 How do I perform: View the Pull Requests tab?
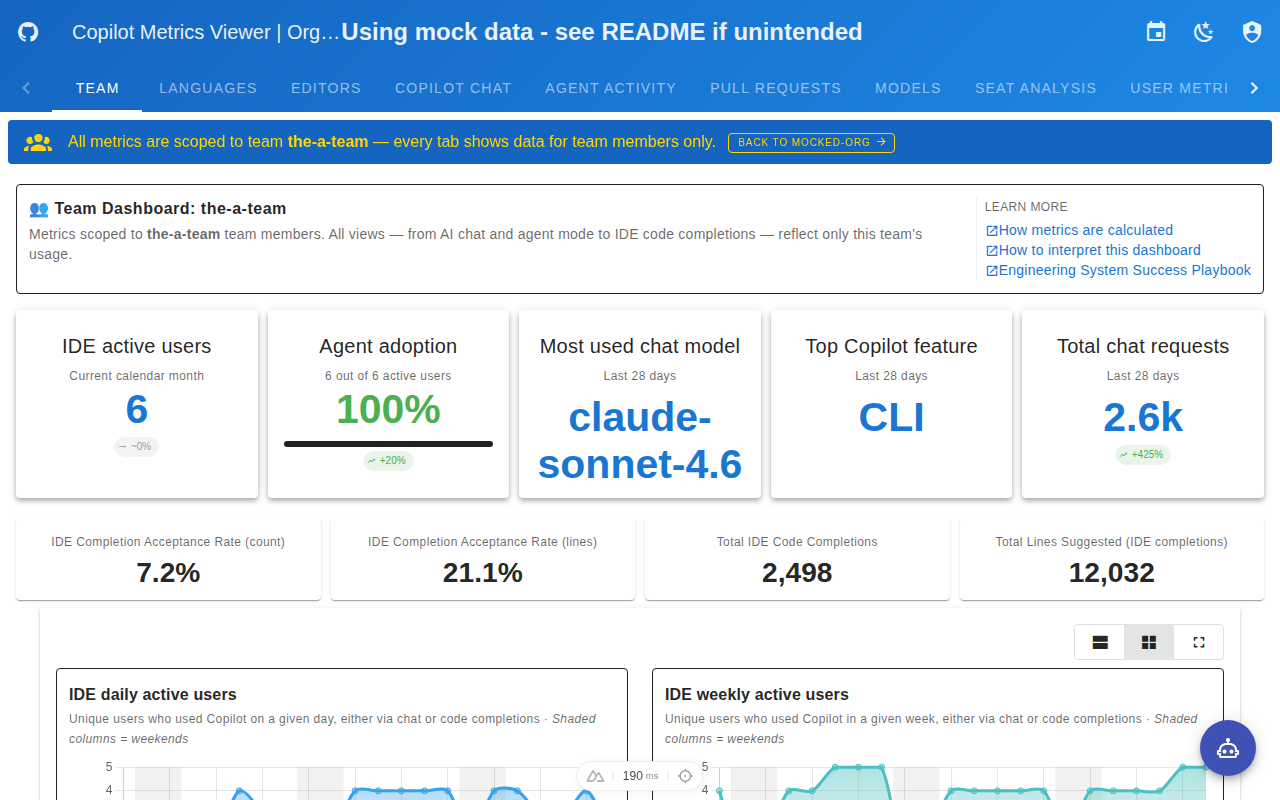(776, 88)
